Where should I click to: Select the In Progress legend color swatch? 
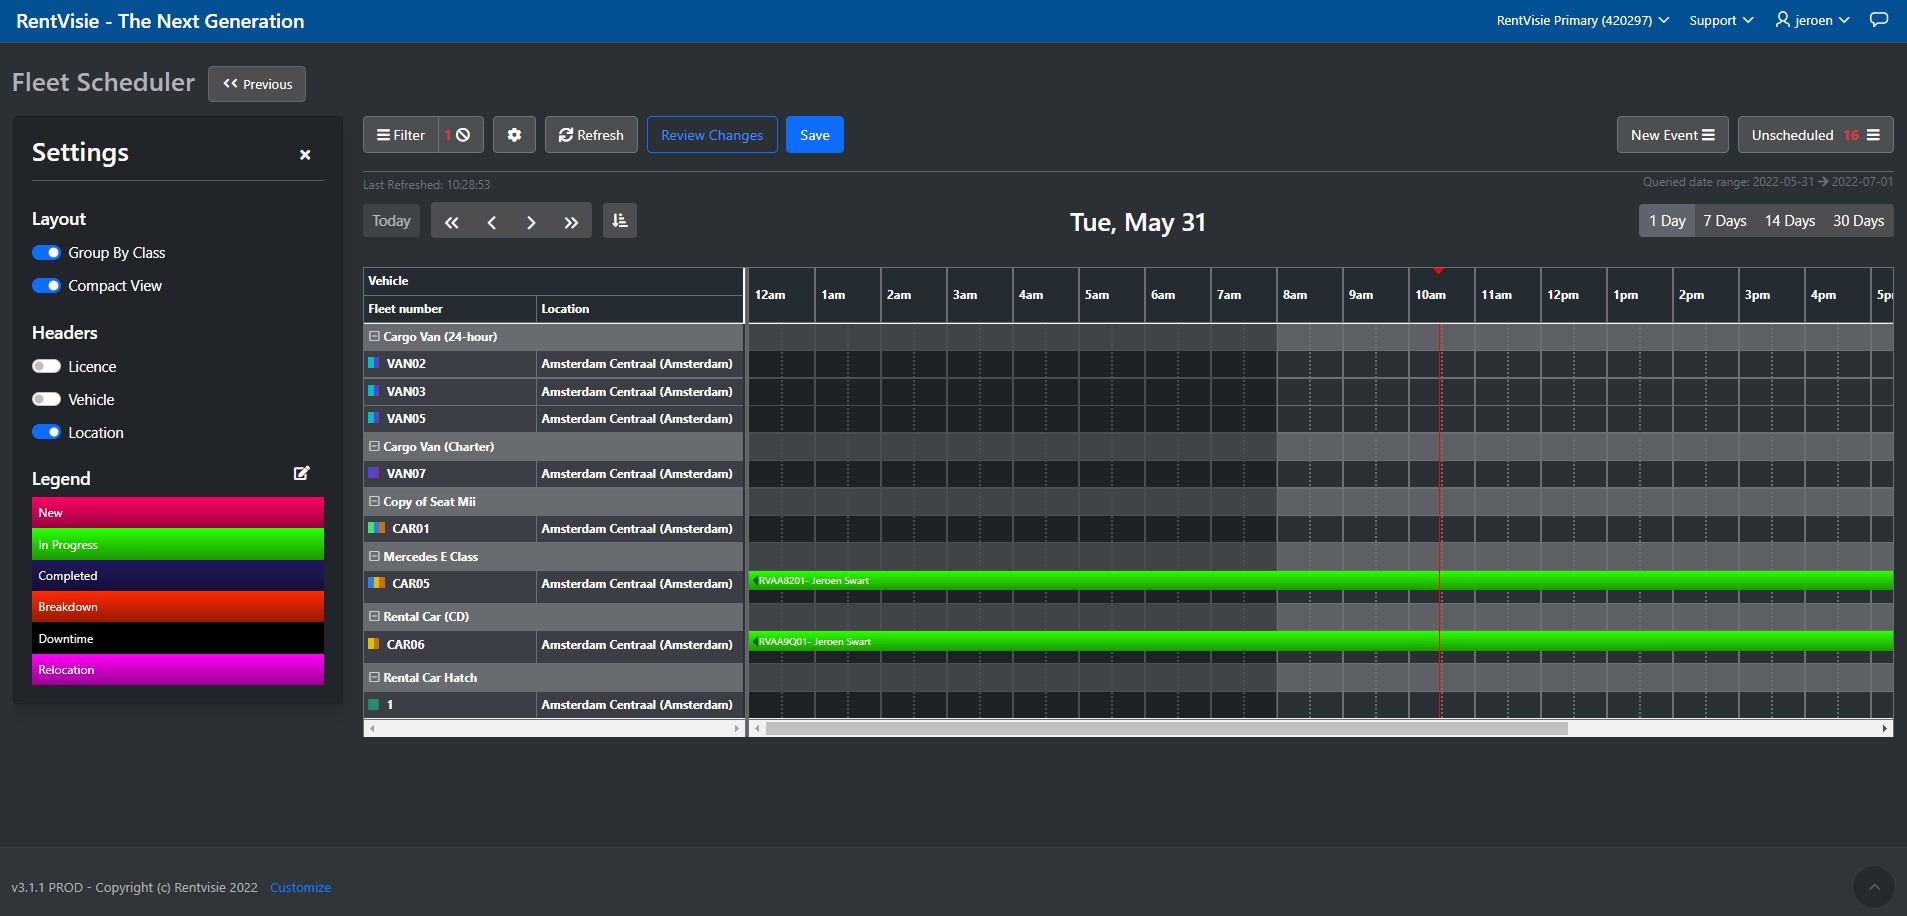click(177, 544)
